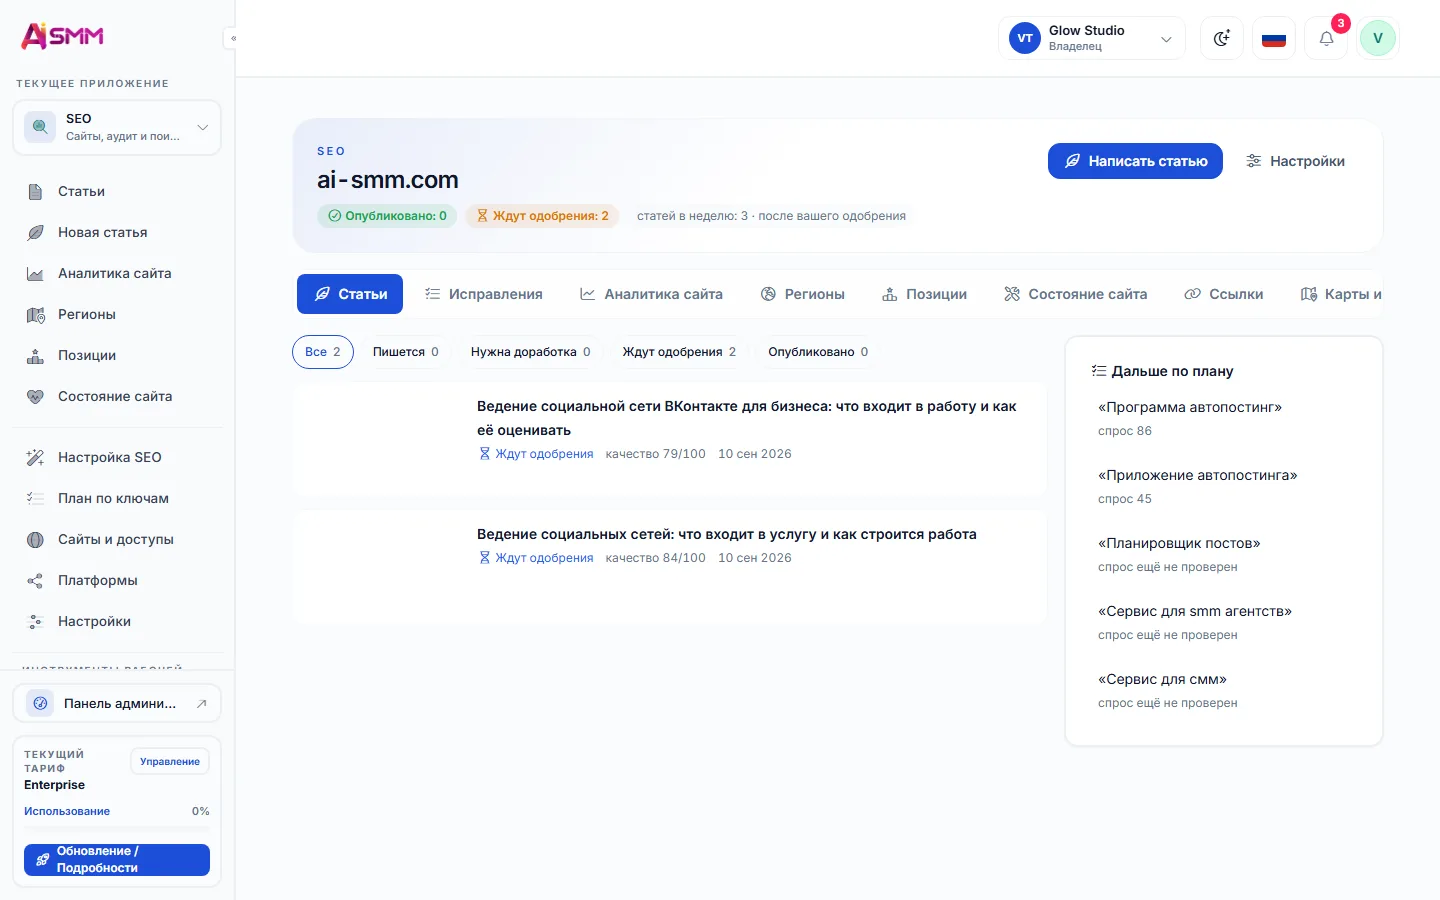
Task: Click the Обновление / Подробности button
Action: point(117,860)
